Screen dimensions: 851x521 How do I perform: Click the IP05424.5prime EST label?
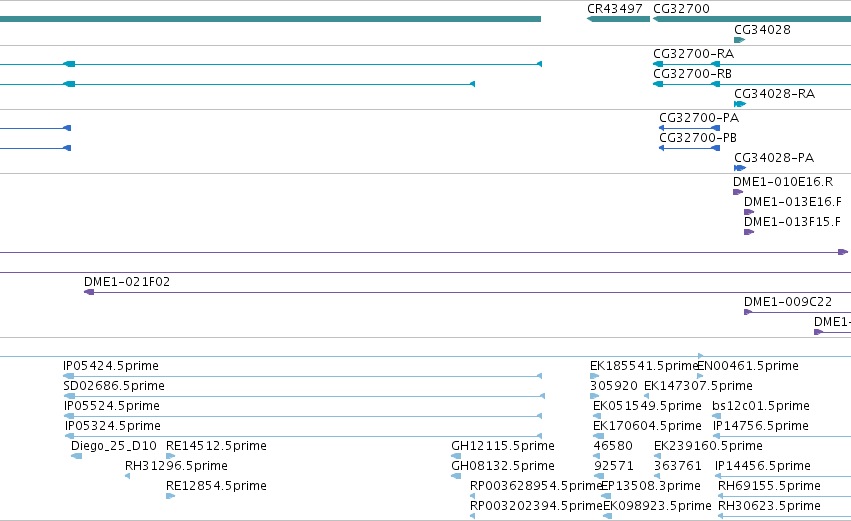point(111,366)
